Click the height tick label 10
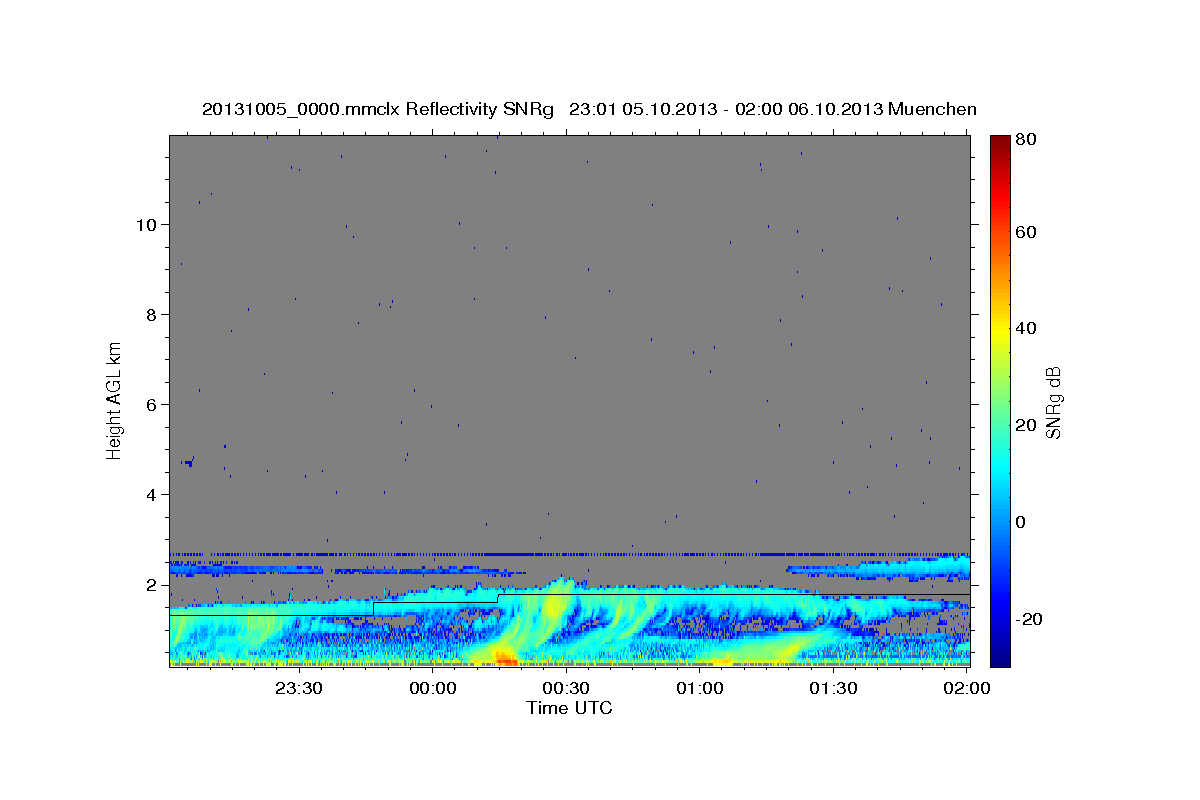1200x800 pixels. tap(145, 224)
